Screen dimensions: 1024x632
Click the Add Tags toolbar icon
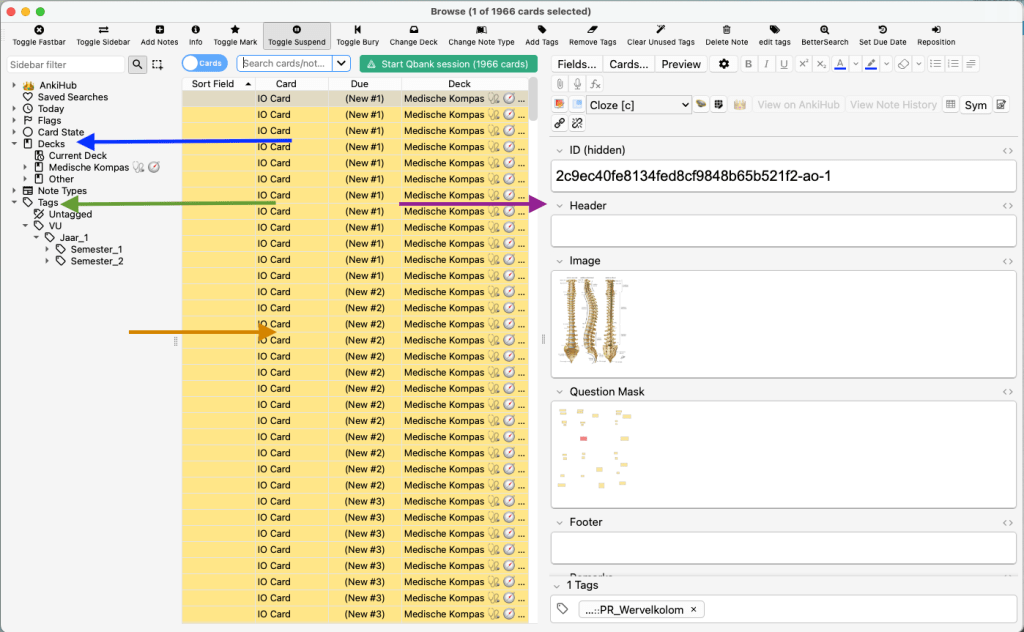(541, 31)
